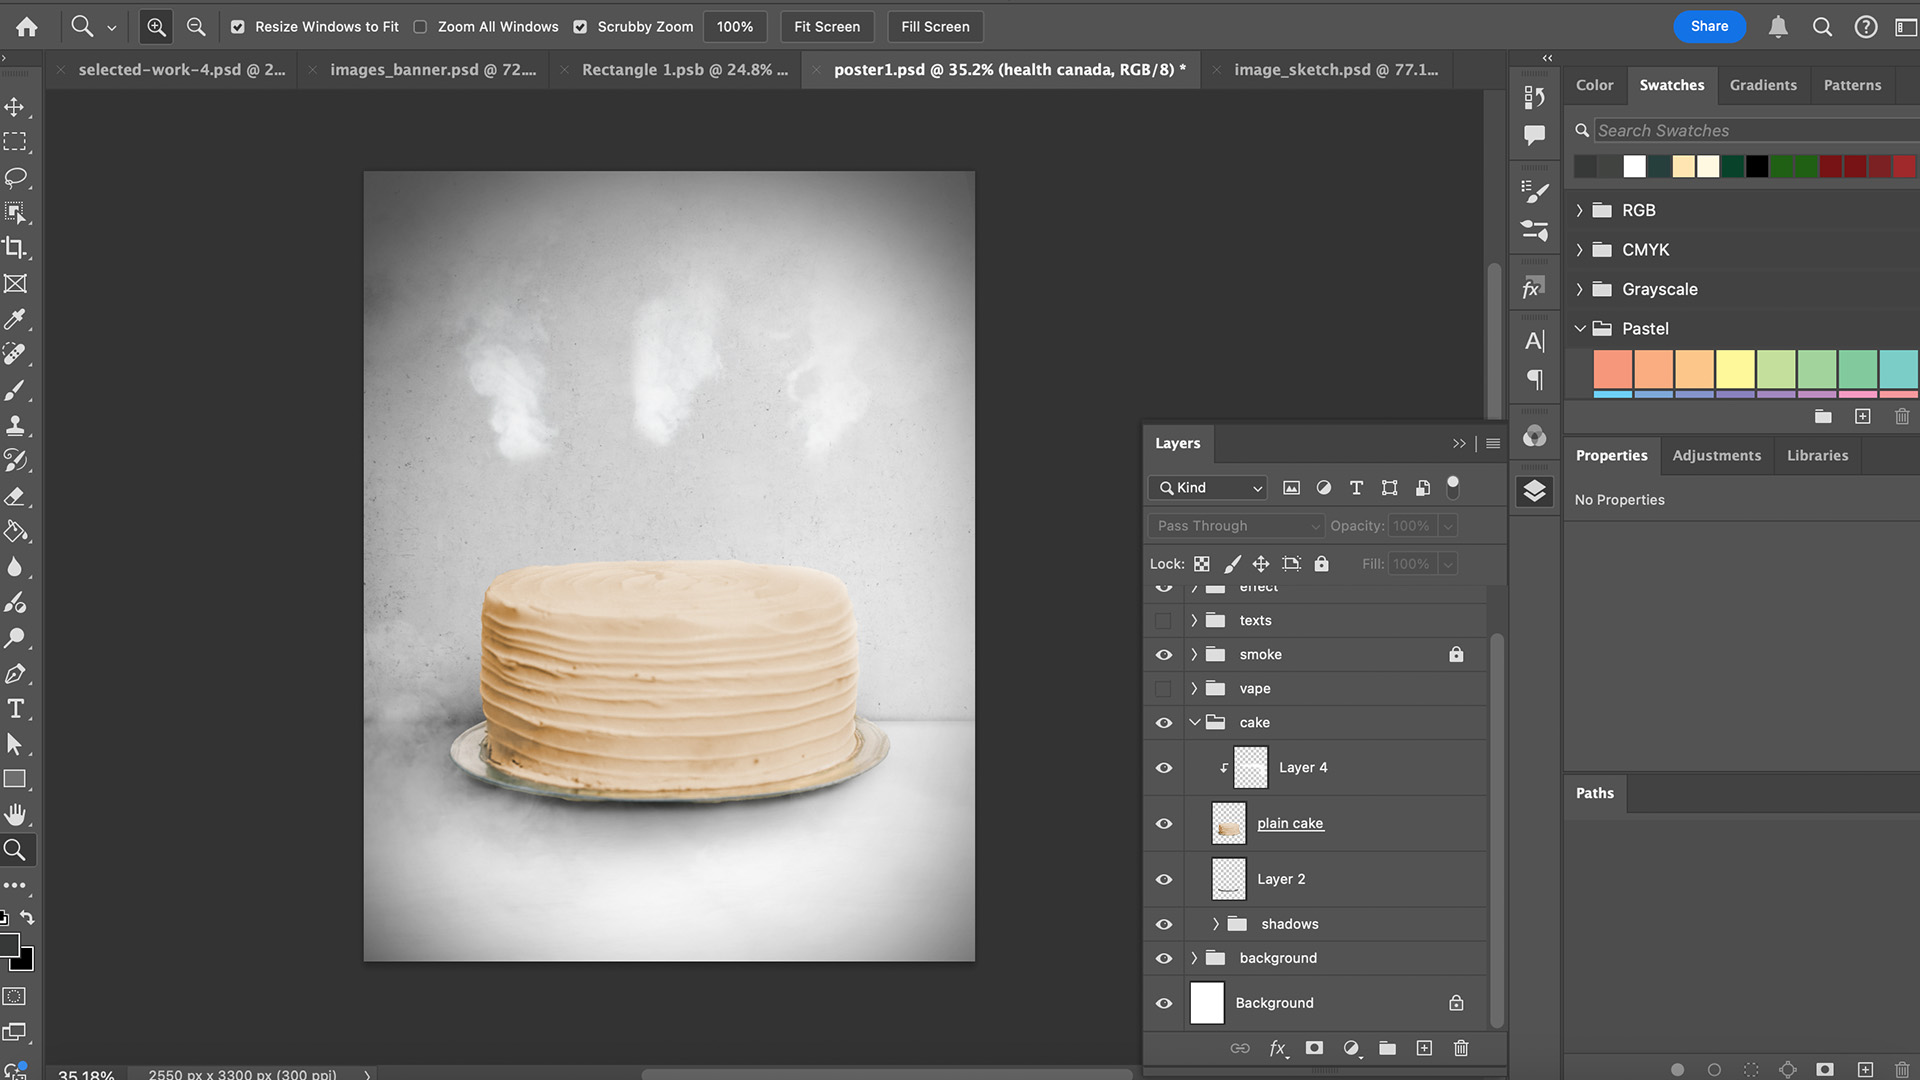This screenshot has width=1920, height=1080.
Task: Uncheck Scrubby Zoom option
Action: [580, 27]
